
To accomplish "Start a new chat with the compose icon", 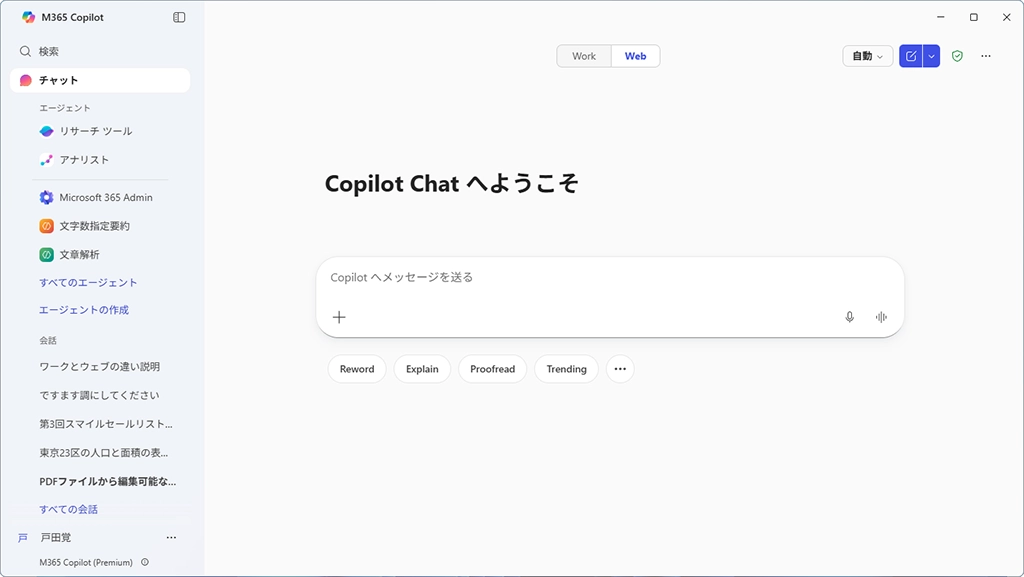I will pyautogui.click(x=910, y=56).
